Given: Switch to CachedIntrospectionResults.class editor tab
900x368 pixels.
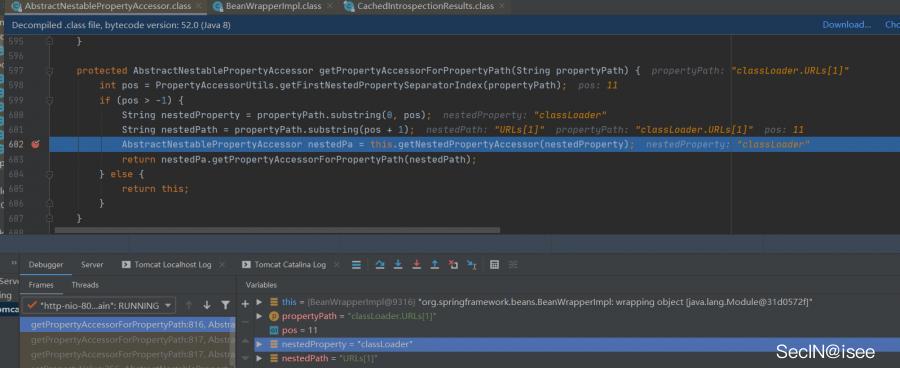Looking at the screenshot, I should pyautogui.click(x=425, y=6).
